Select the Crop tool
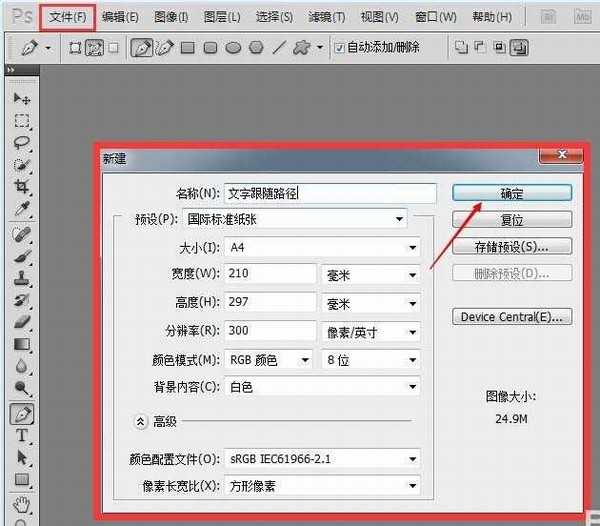600x526 pixels. pos(21,187)
